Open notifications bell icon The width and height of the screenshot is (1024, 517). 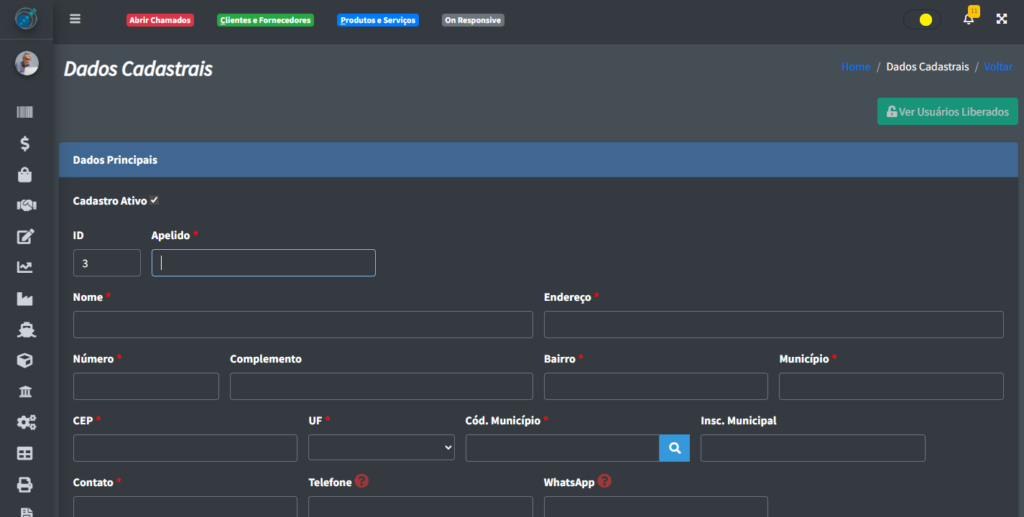point(968,19)
